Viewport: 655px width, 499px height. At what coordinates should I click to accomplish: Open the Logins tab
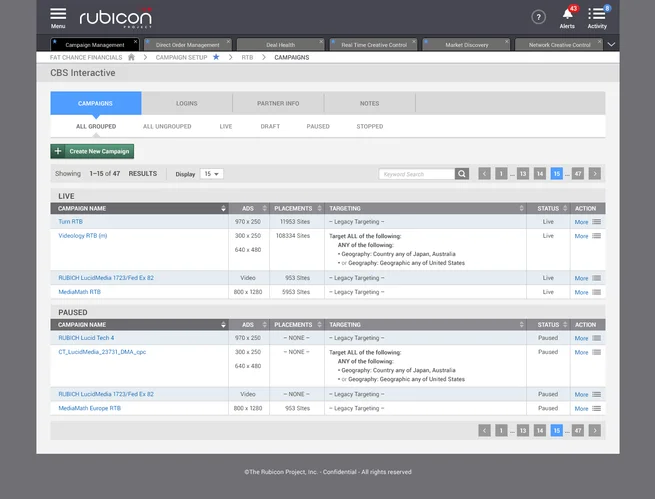pyautogui.click(x=187, y=103)
